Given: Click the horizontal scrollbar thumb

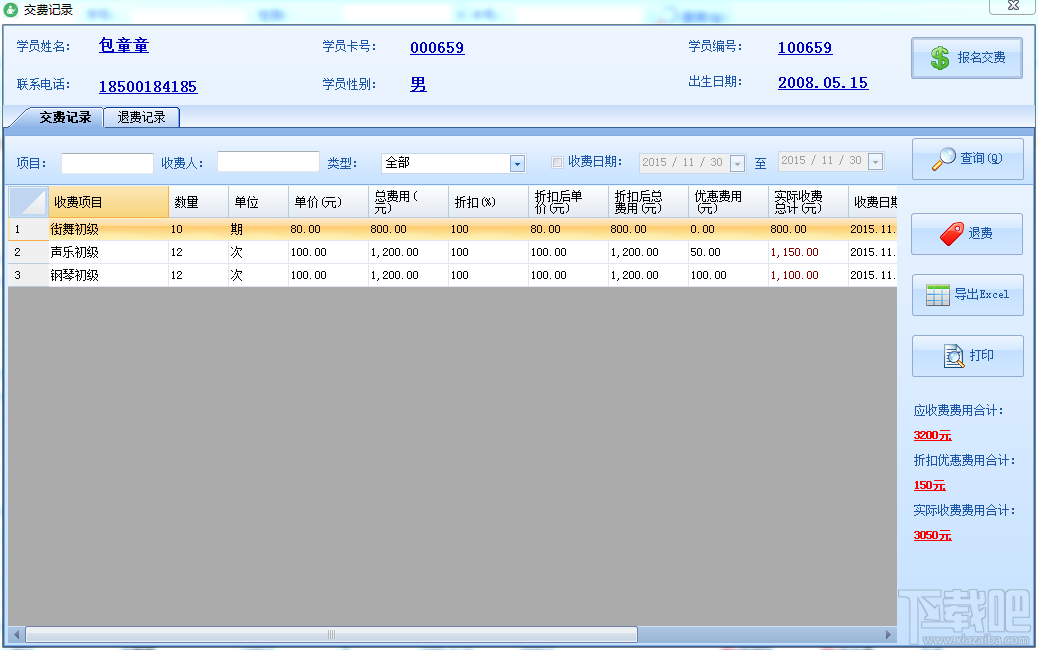Looking at the screenshot, I should 331,635.
